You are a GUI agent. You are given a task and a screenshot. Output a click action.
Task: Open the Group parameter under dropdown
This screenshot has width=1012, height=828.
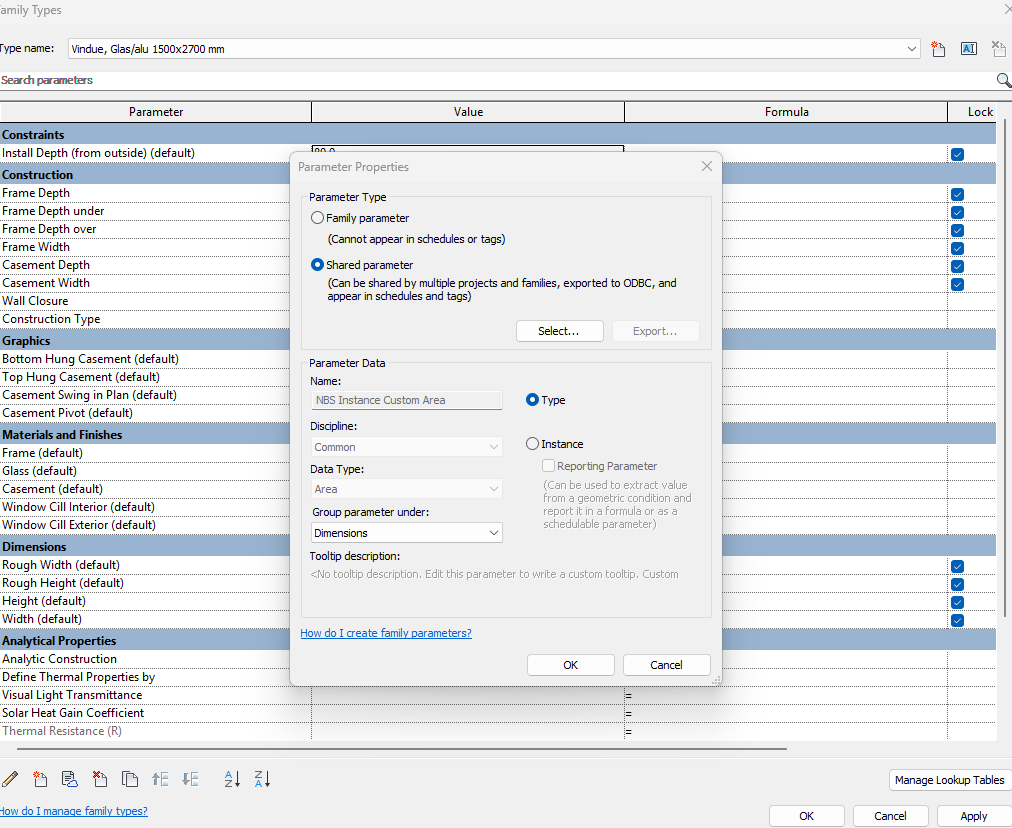coord(406,533)
